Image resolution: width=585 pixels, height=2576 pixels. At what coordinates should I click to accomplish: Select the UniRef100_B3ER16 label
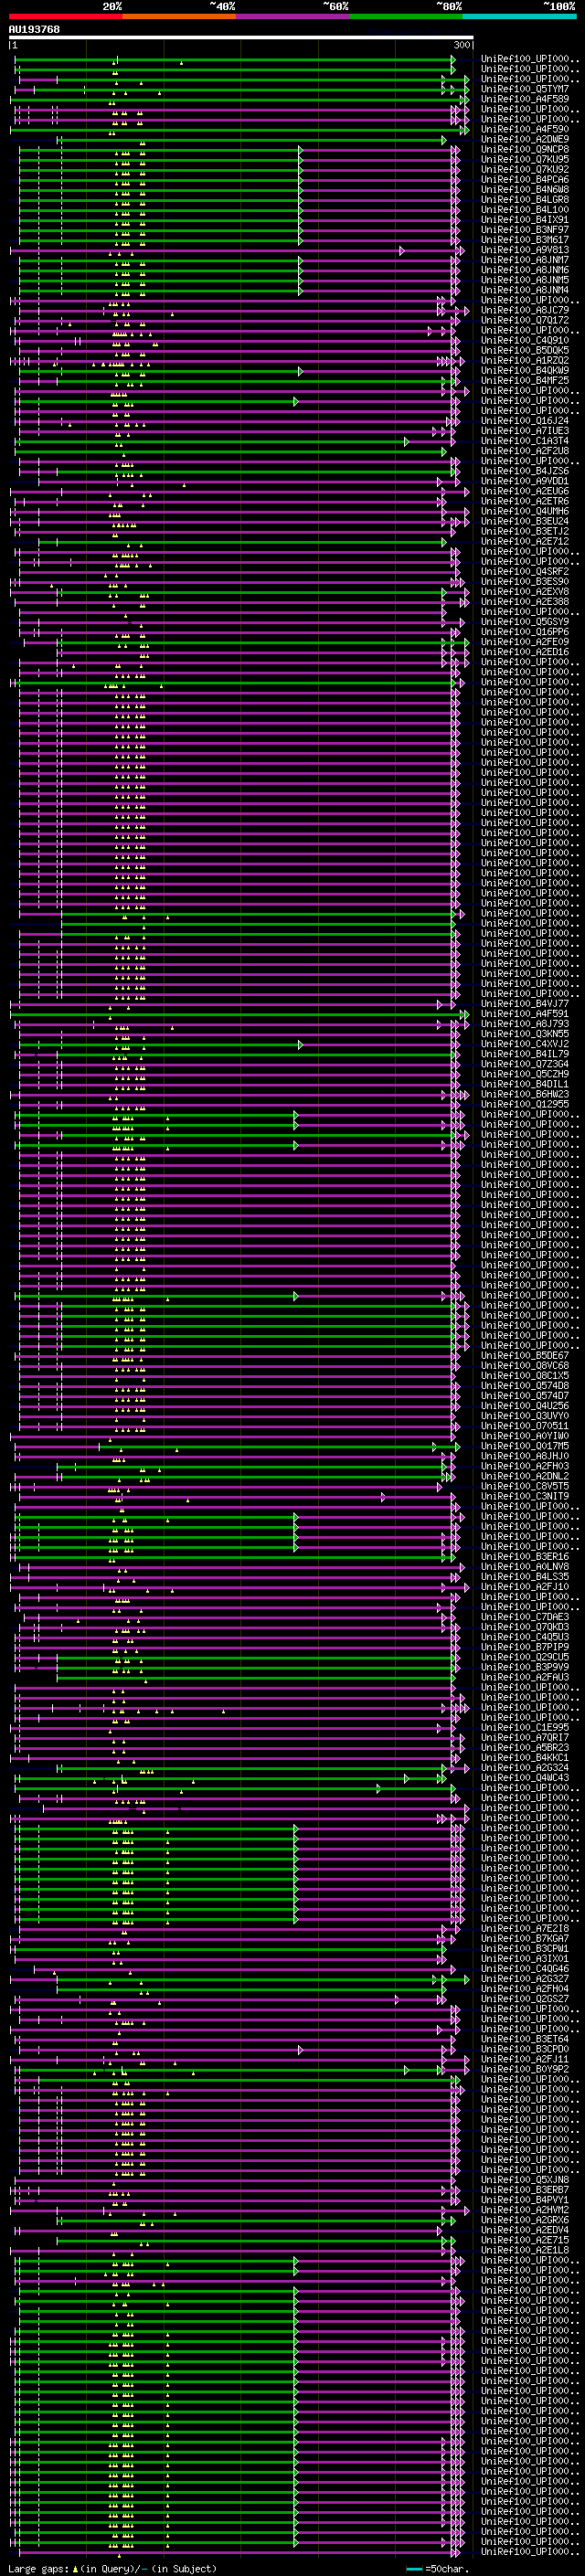[x=525, y=1556]
